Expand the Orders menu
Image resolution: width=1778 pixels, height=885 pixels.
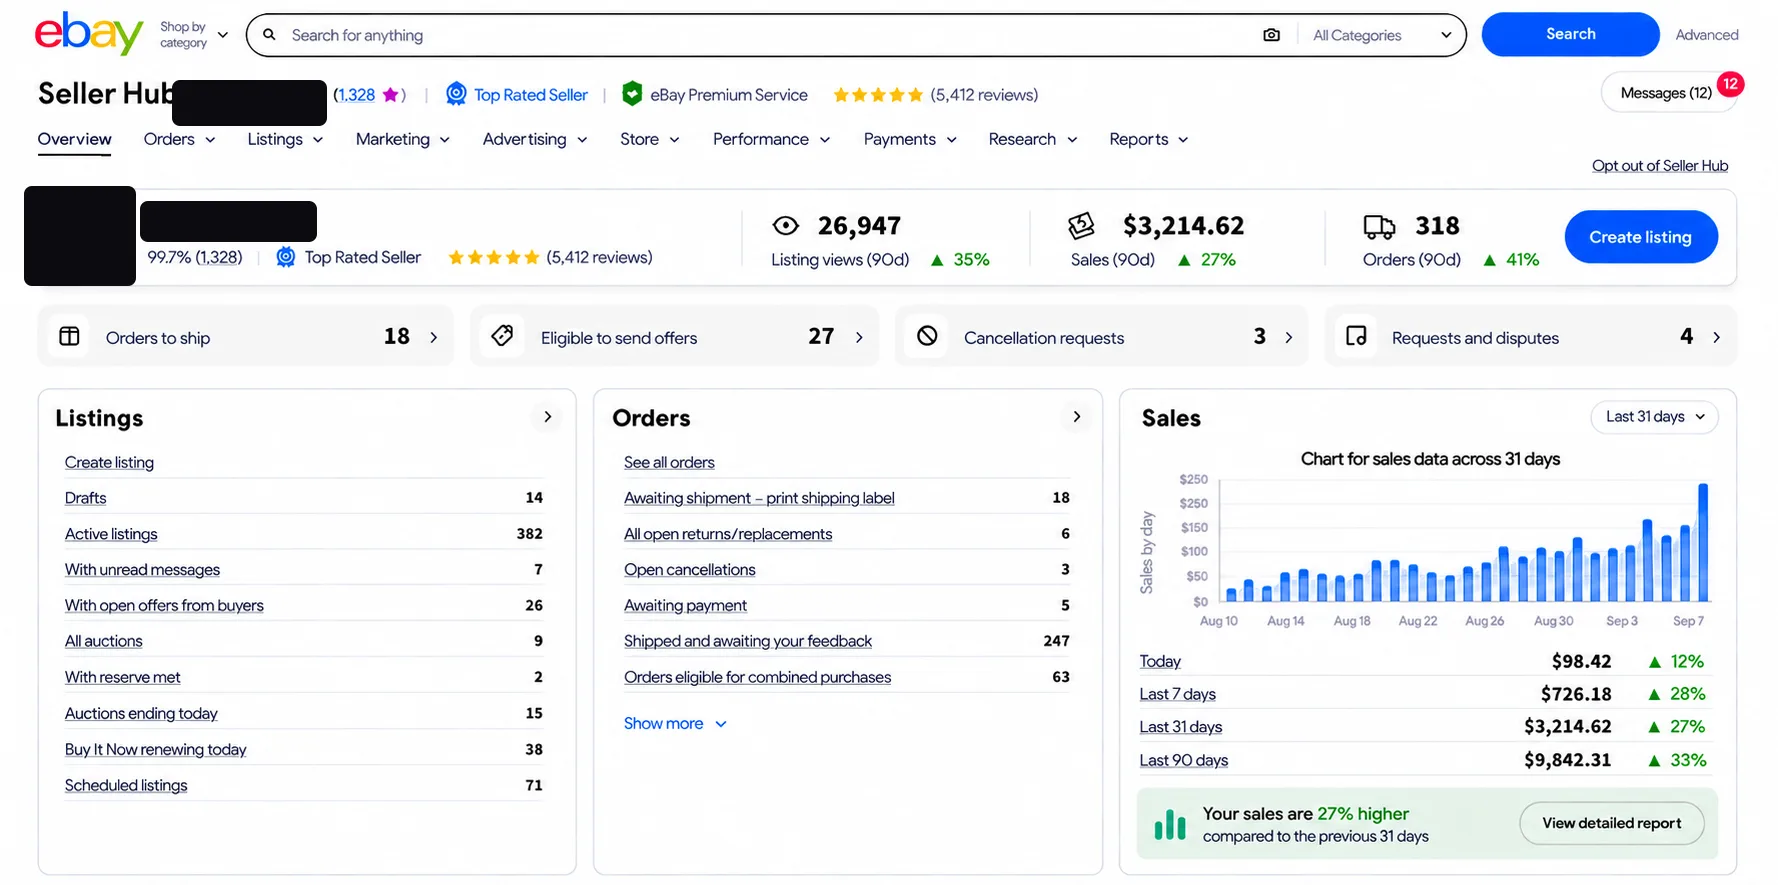coord(179,139)
